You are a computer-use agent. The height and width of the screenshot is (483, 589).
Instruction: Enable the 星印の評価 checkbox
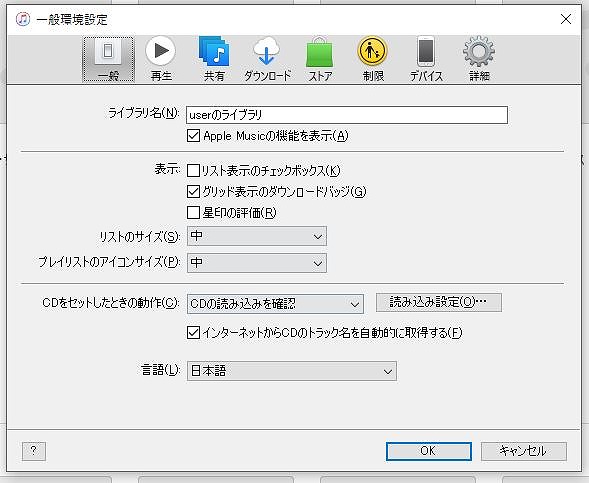pos(193,213)
